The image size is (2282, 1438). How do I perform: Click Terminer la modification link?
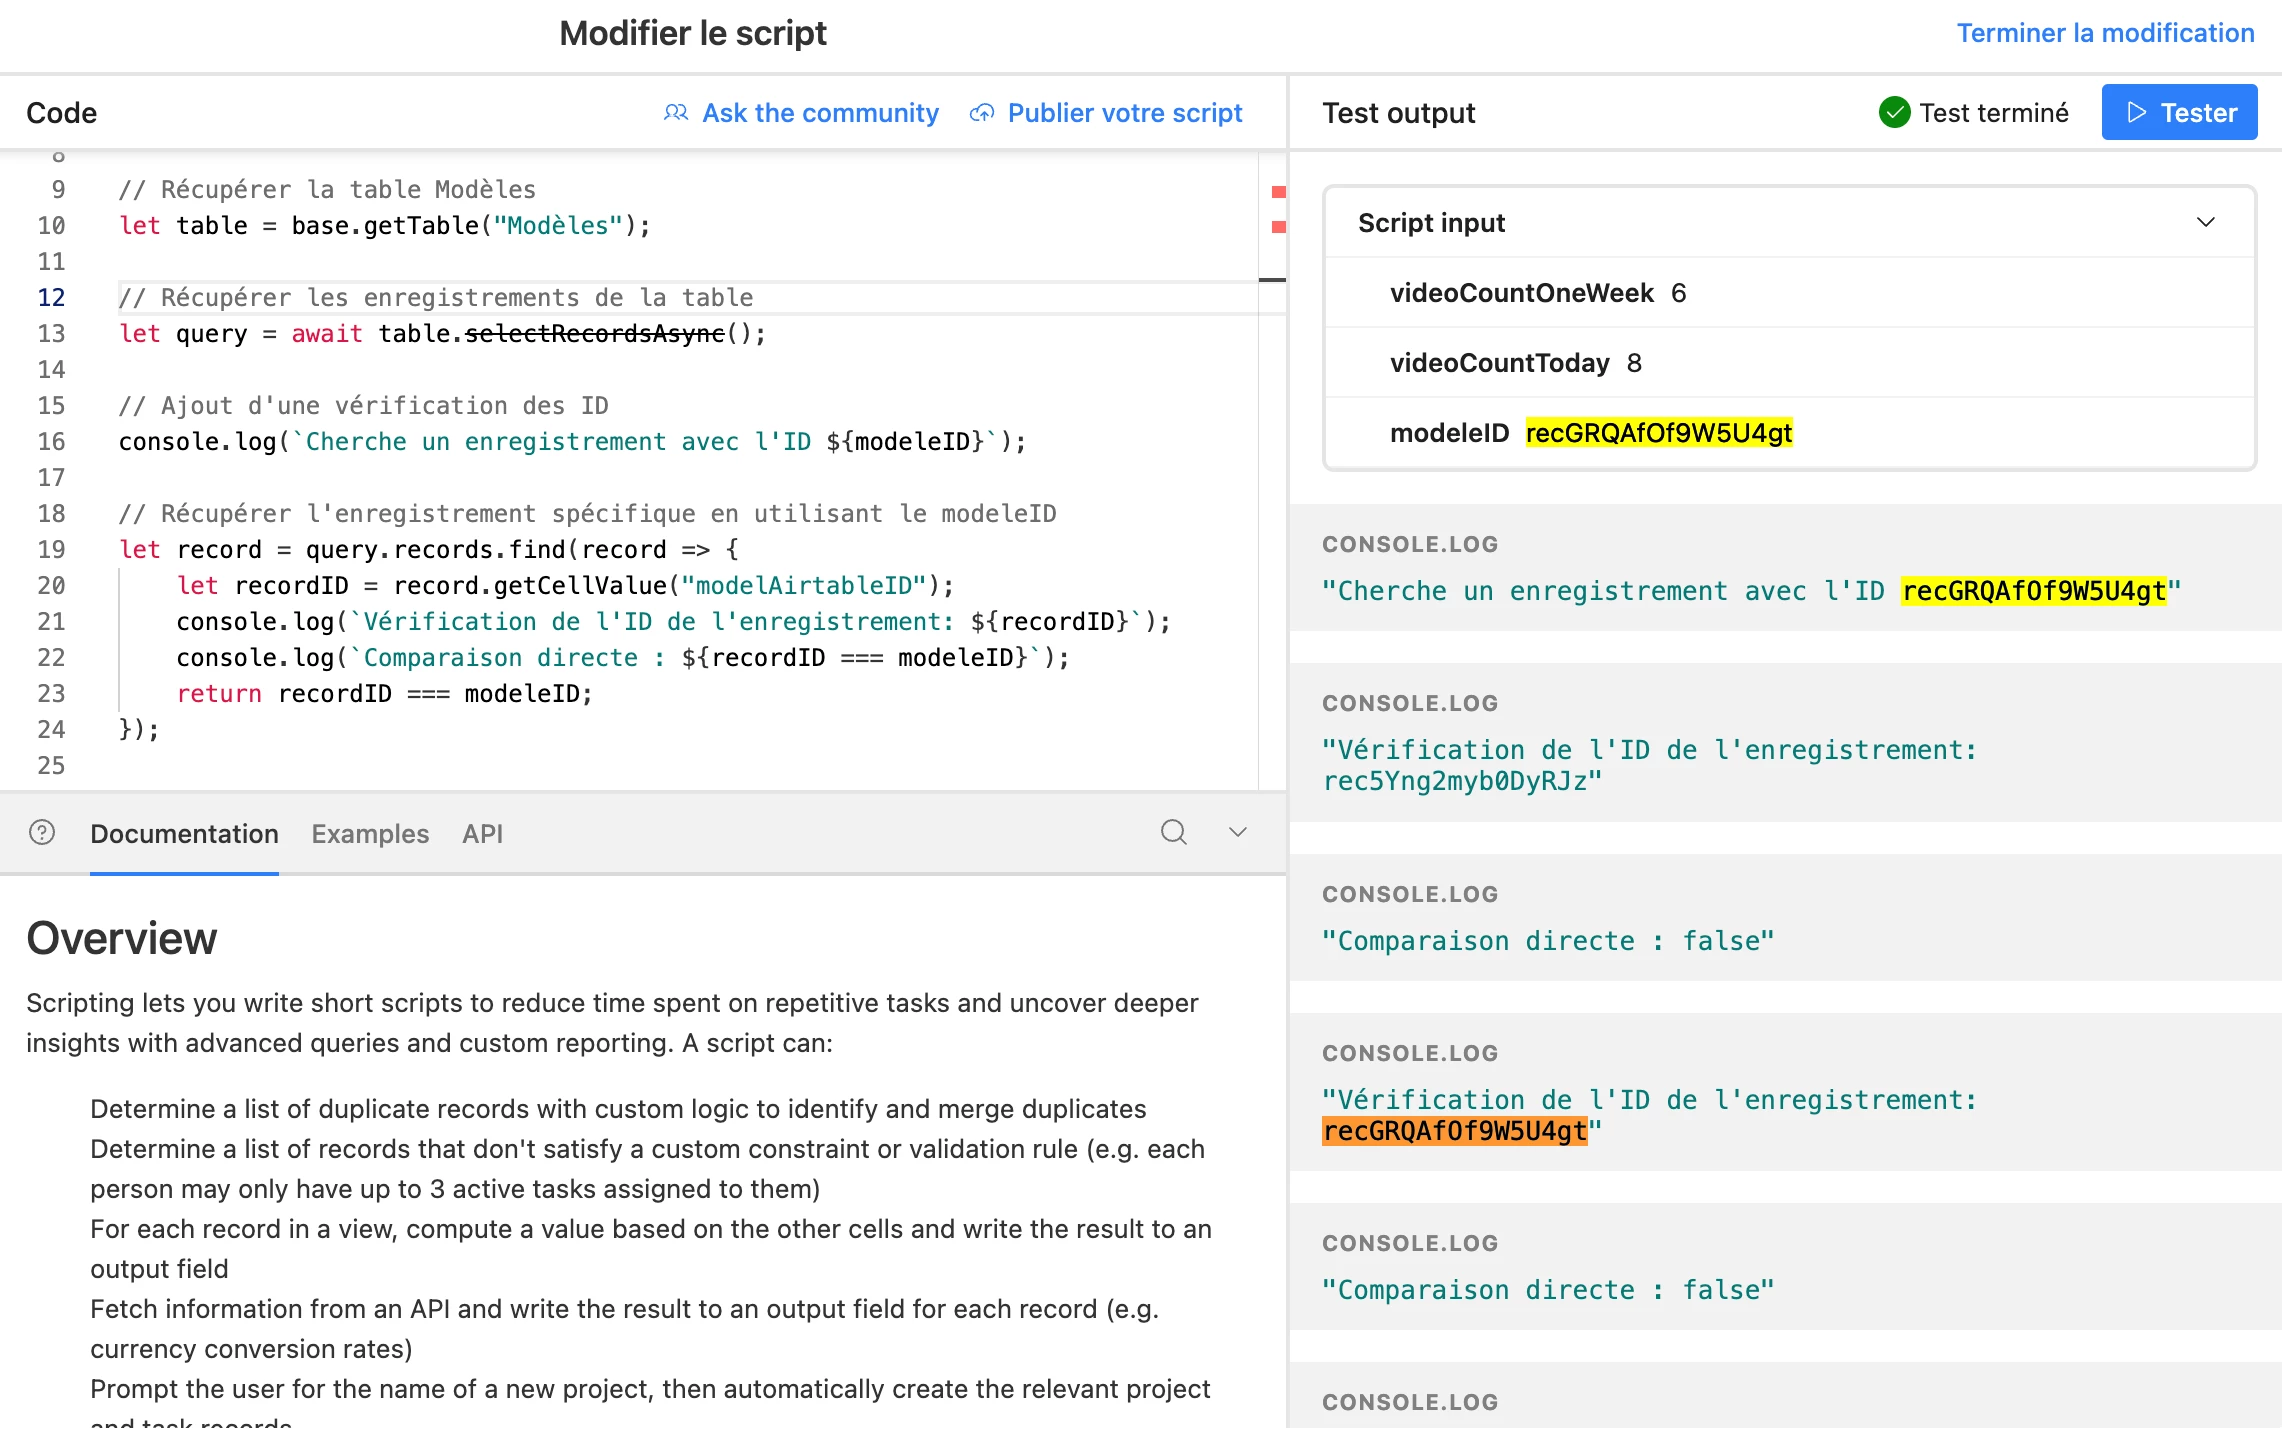pyautogui.click(x=2105, y=33)
